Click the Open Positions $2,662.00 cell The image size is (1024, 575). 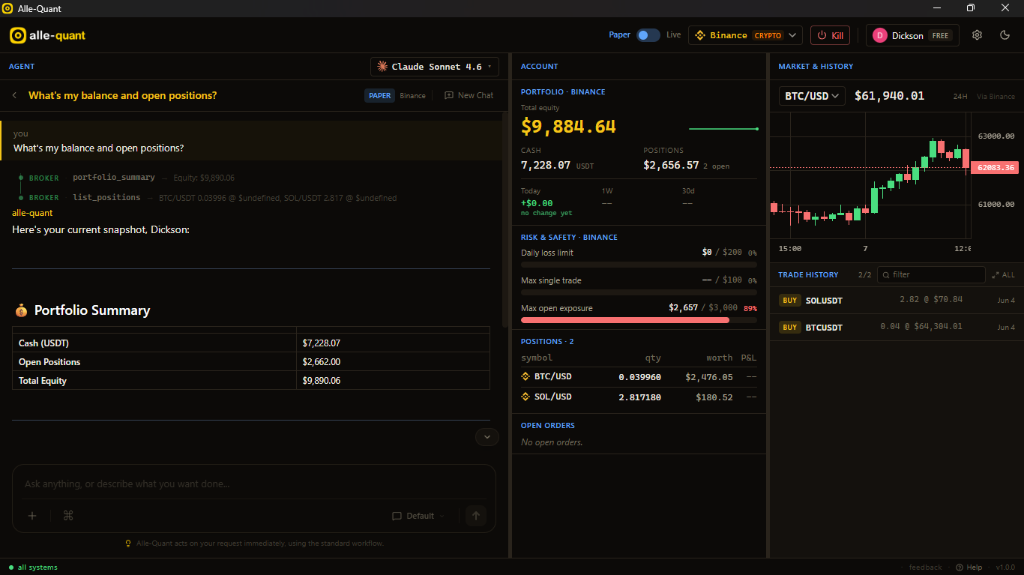coord(392,362)
